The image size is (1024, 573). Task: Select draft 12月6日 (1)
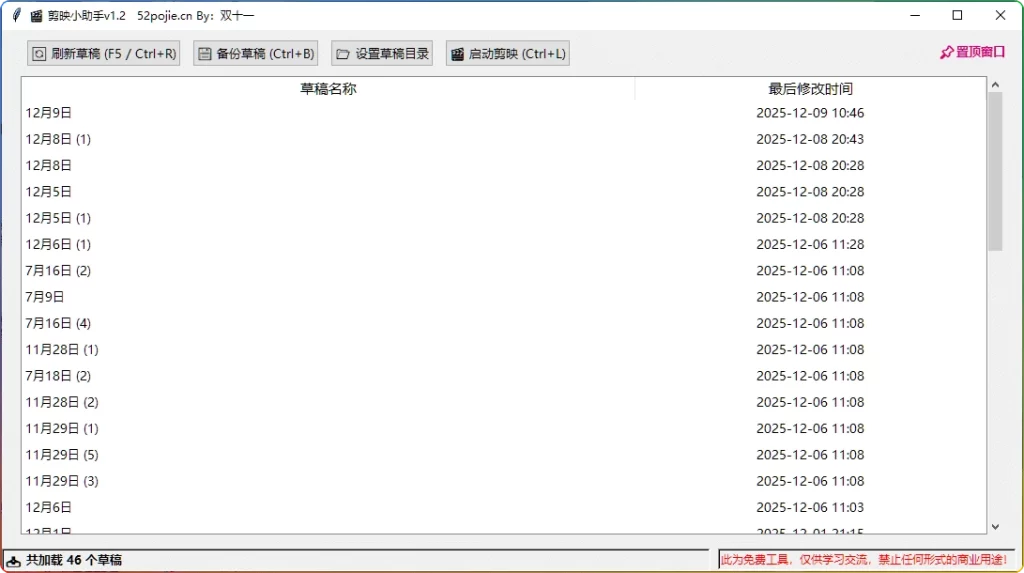tap(504, 244)
